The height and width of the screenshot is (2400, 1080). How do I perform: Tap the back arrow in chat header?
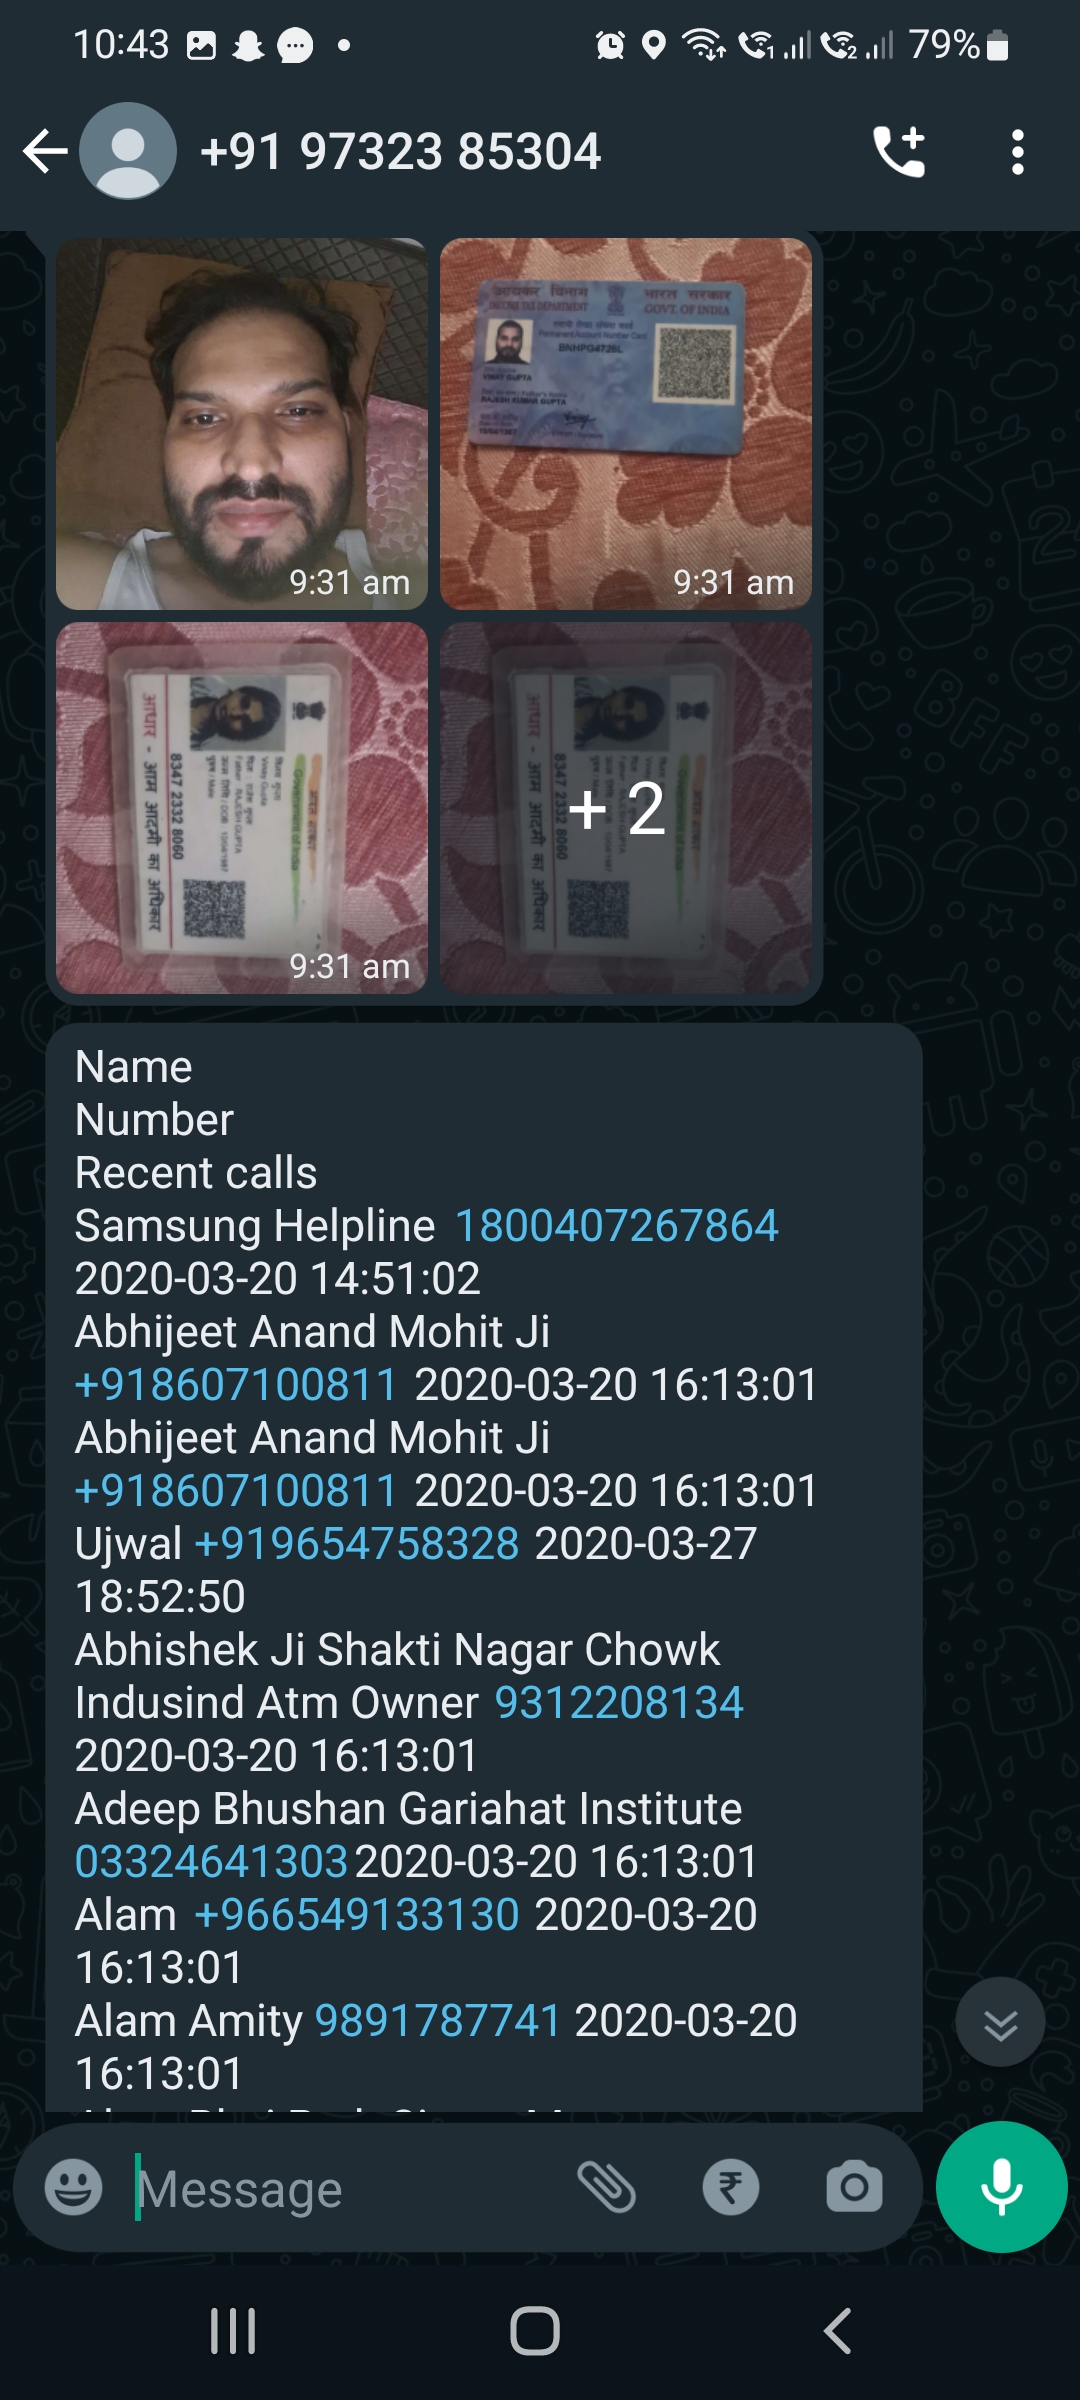(45, 152)
